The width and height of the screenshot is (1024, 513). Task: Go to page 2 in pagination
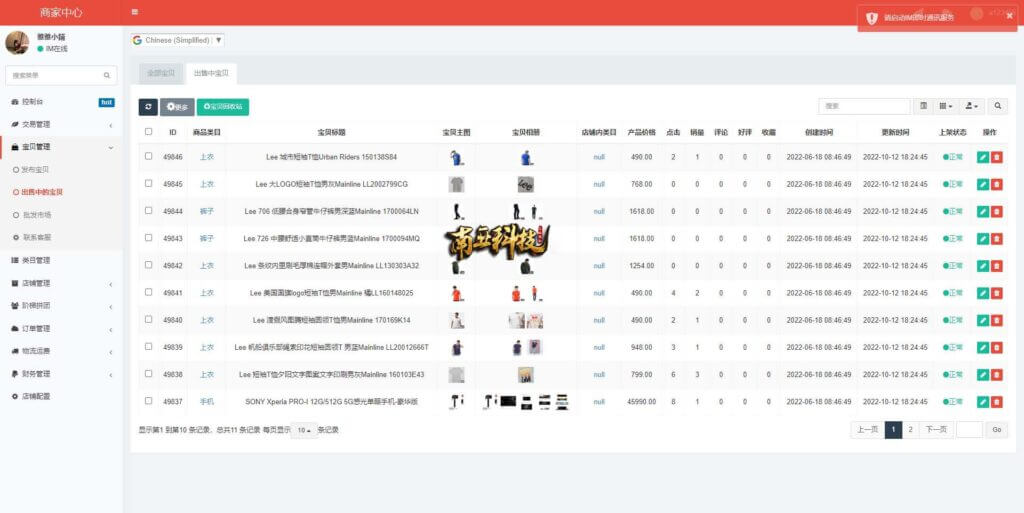click(x=910, y=429)
